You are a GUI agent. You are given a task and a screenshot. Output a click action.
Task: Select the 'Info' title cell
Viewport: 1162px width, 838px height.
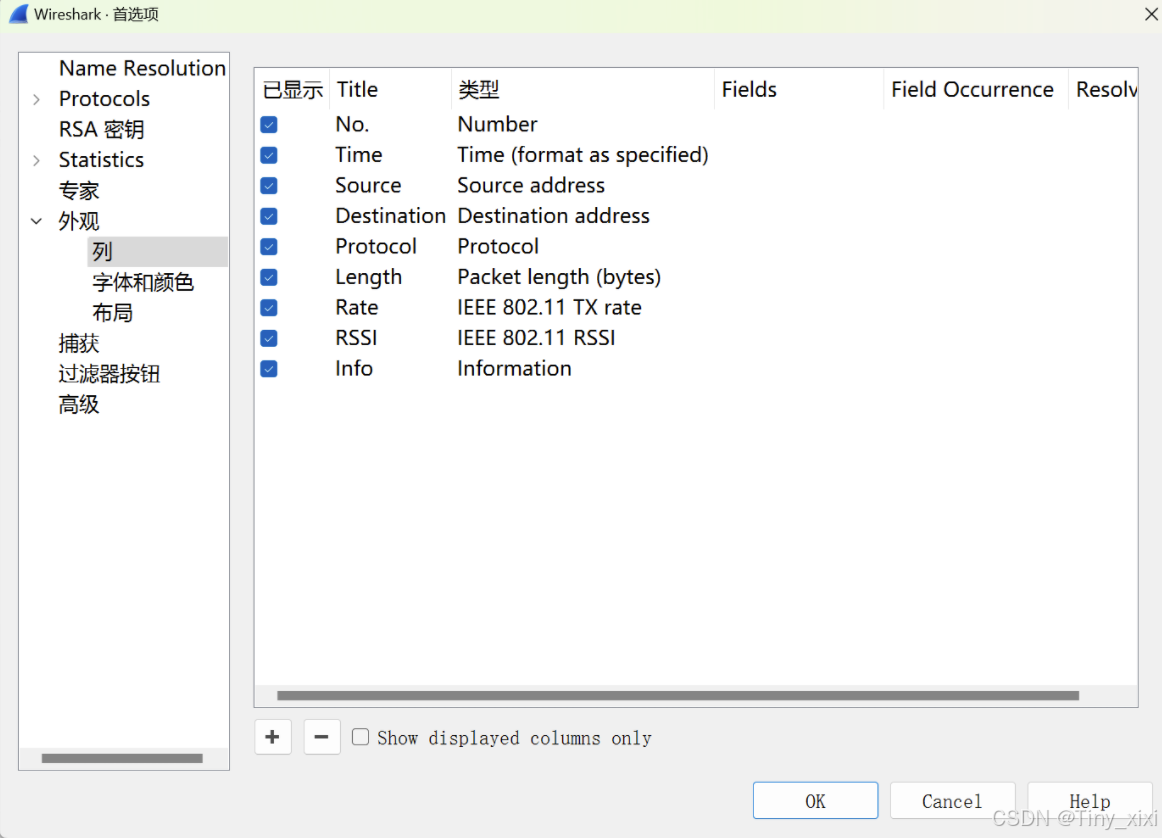pos(353,369)
